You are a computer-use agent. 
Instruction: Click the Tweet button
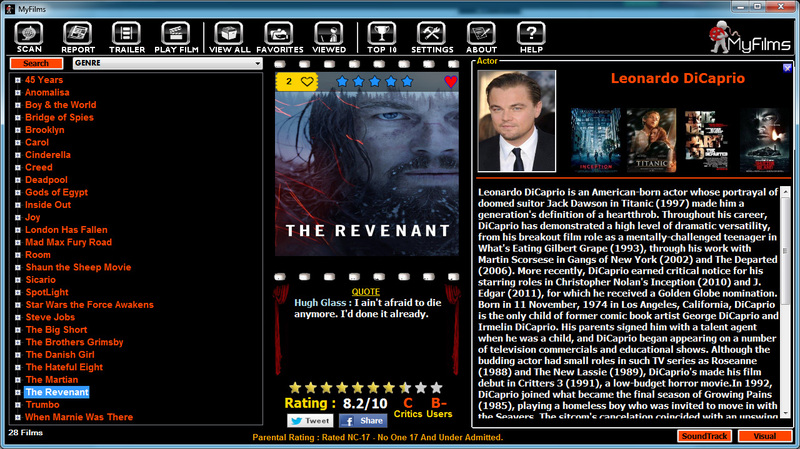pos(310,421)
